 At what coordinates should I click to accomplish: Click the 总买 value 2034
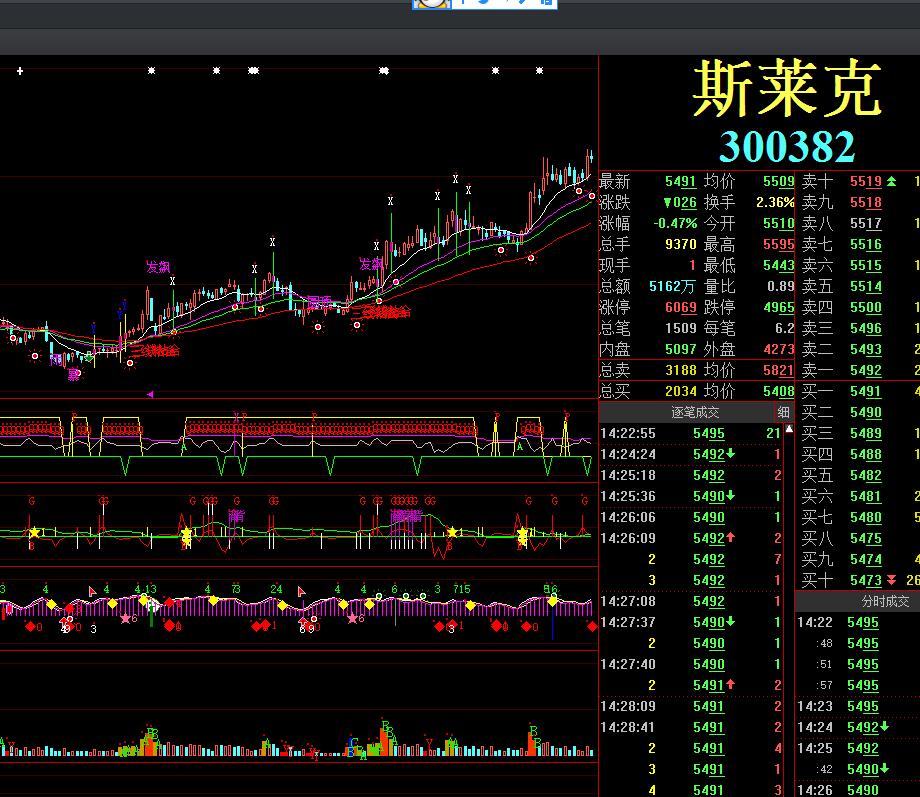680,391
